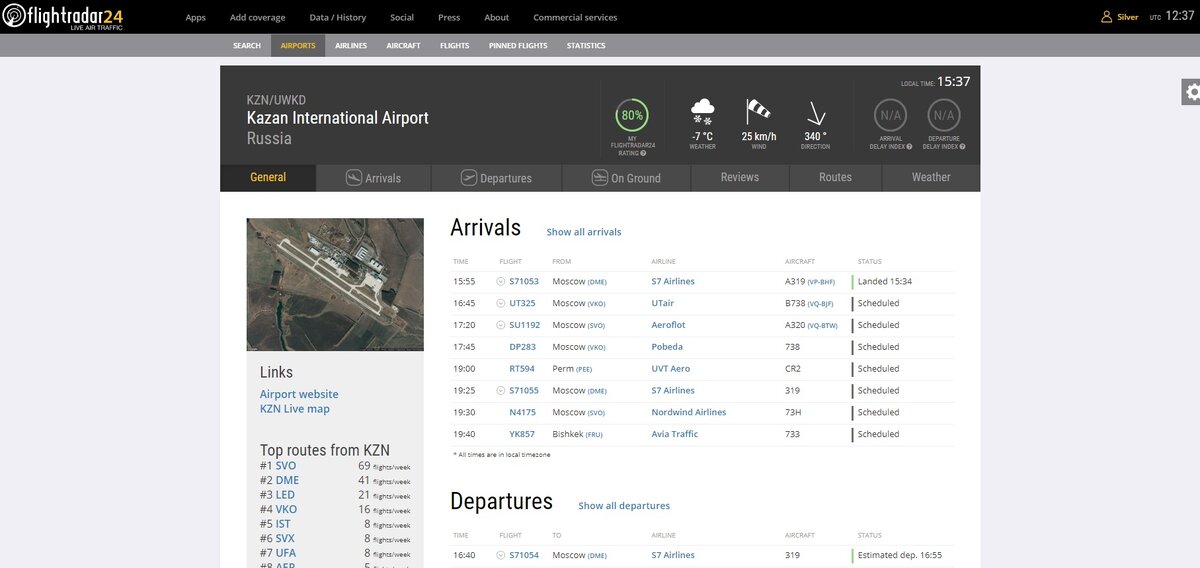This screenshot has width=1200, height=568.
Task: Switch to the On Ground tab
Action: click(x=626, y=178)
